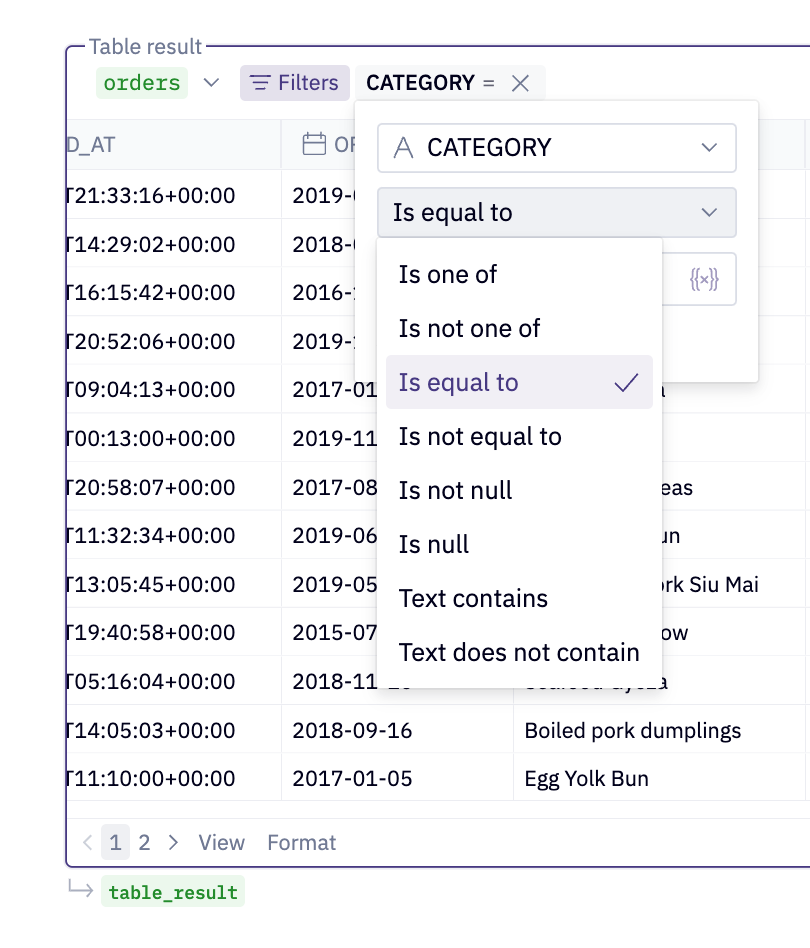810x948 pixels.
Task: Expand the orders table chevron
Action: point(211,83)
